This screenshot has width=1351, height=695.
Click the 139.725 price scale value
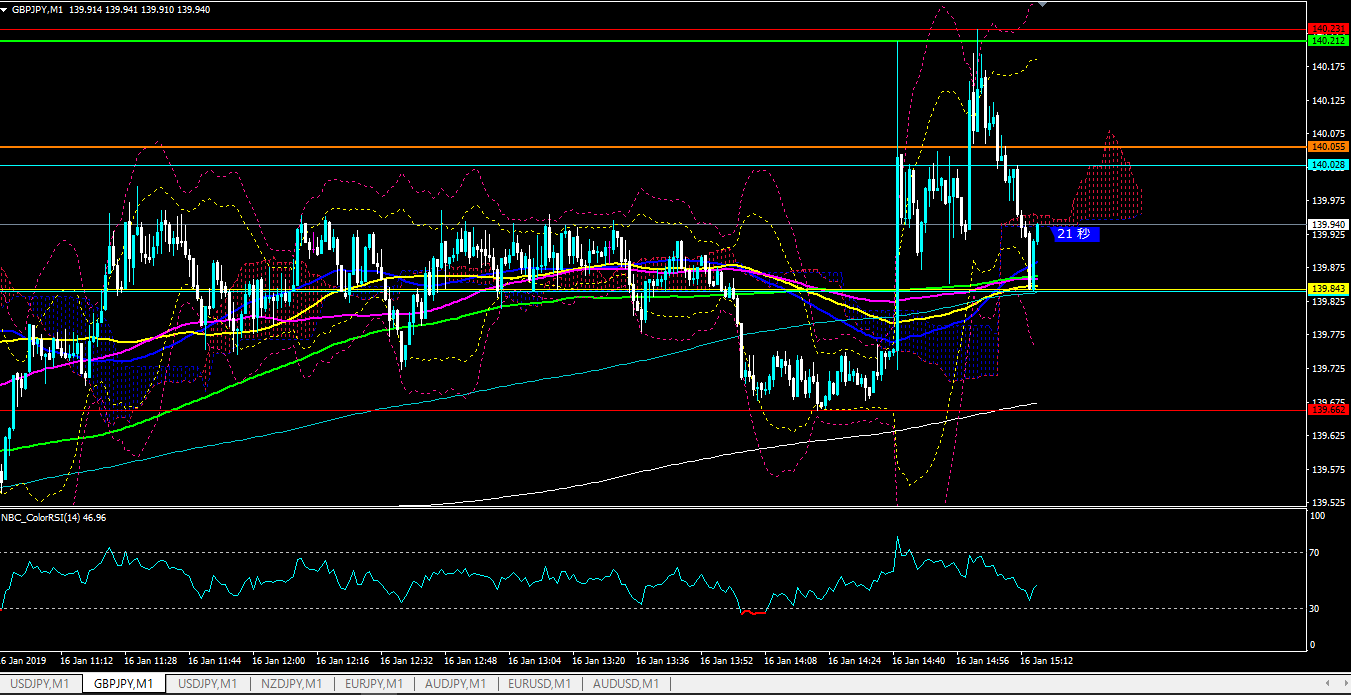[x=1328, y=369]
